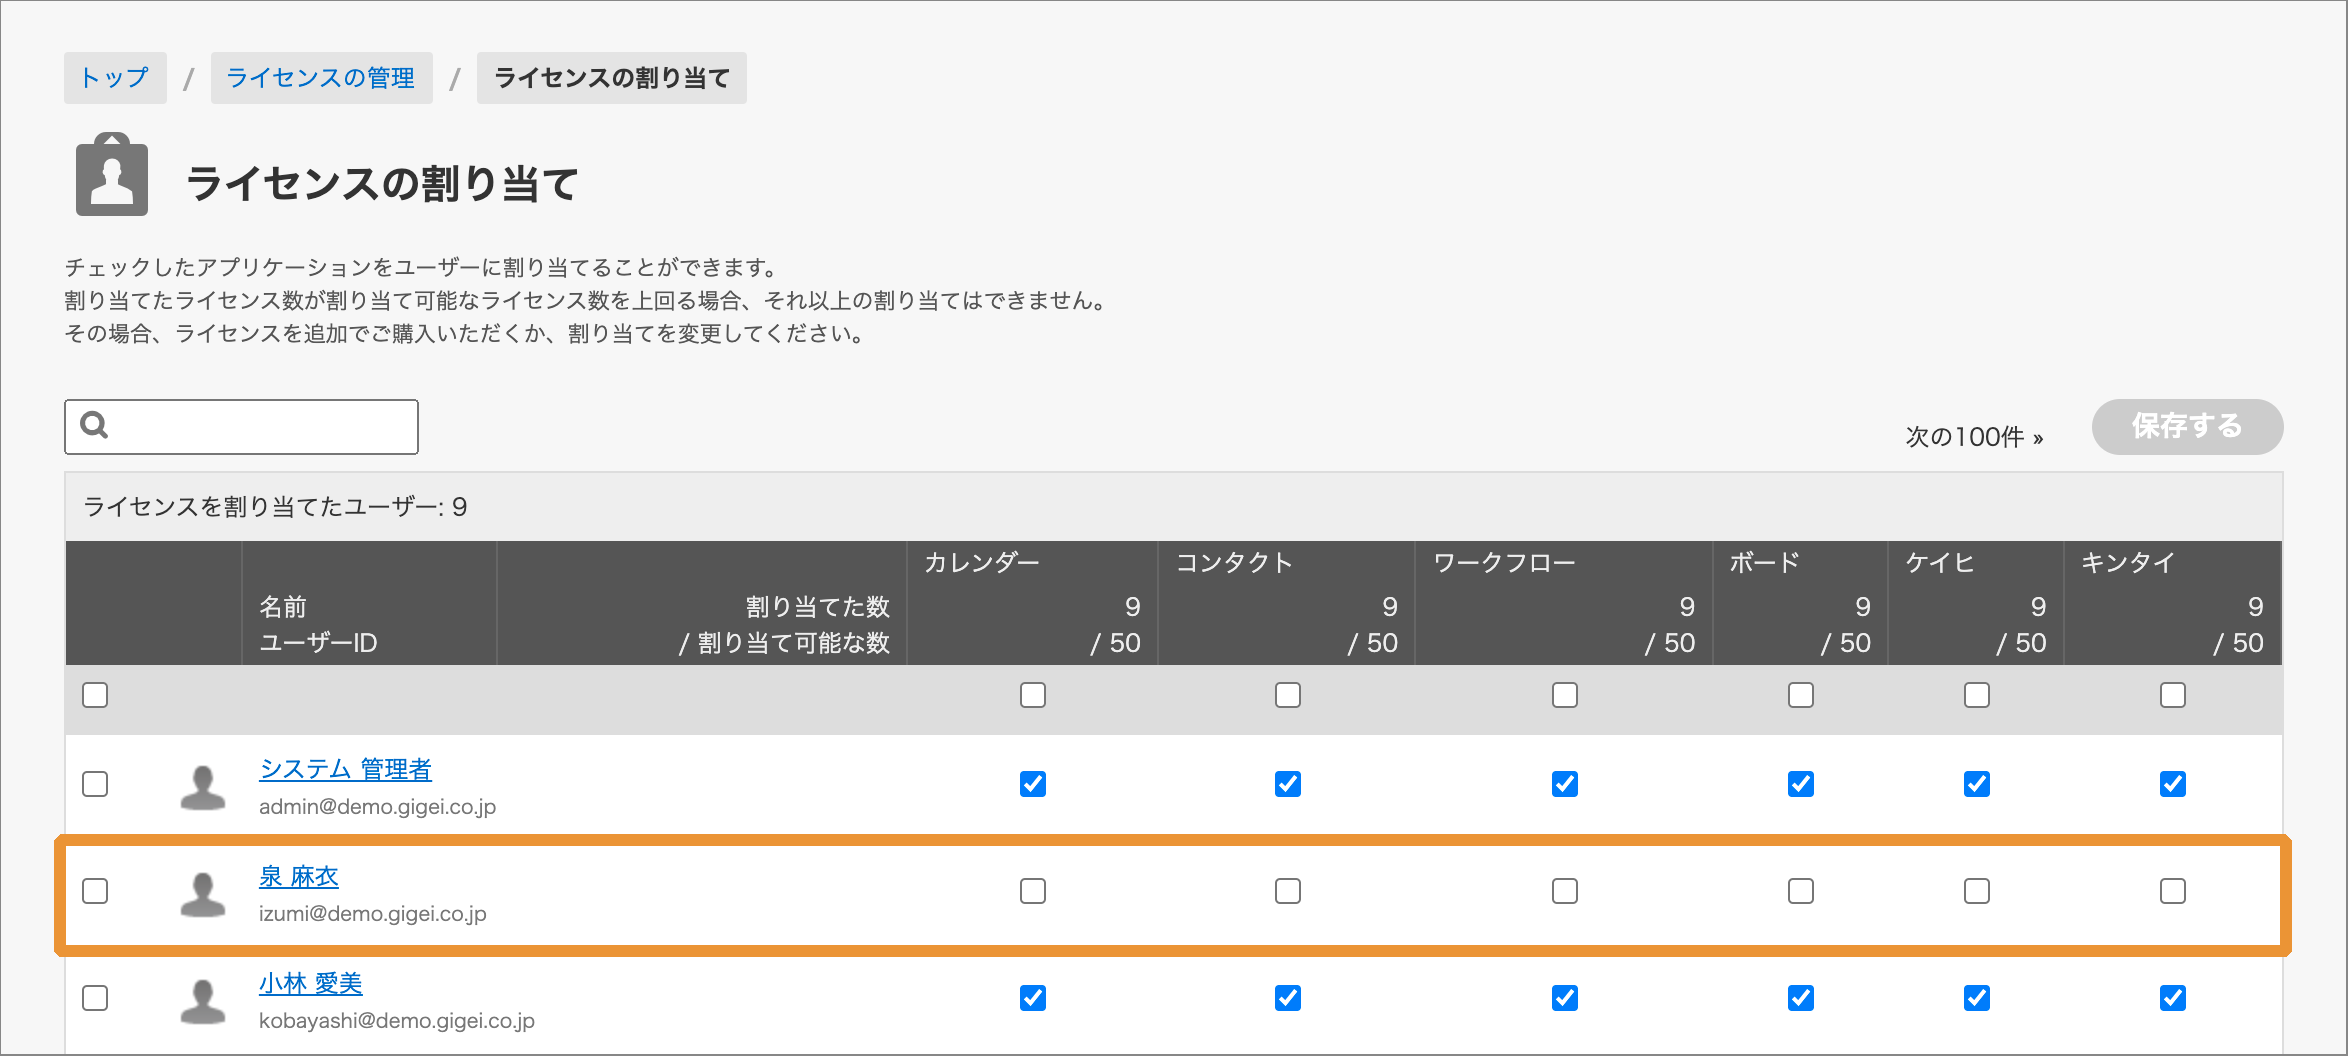The height and width of the screenshot is (1056, 2348).
Task: Click the 保存する button
Action: coord(2187,427)
